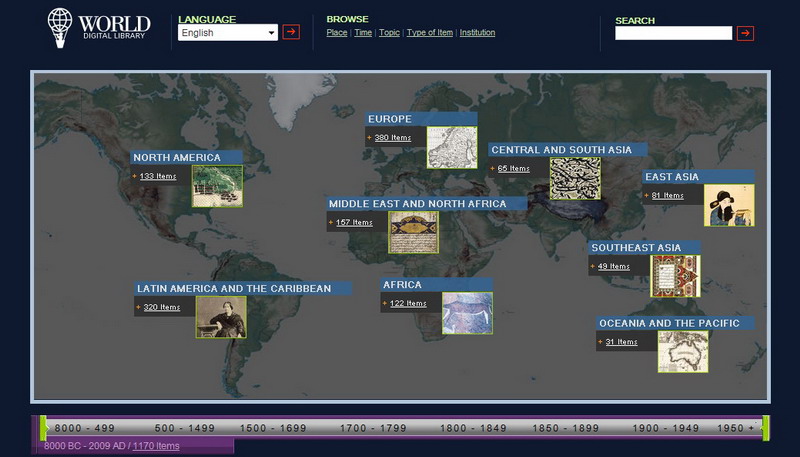Open the 1170 Items timeline link

(x=156, y=446)
